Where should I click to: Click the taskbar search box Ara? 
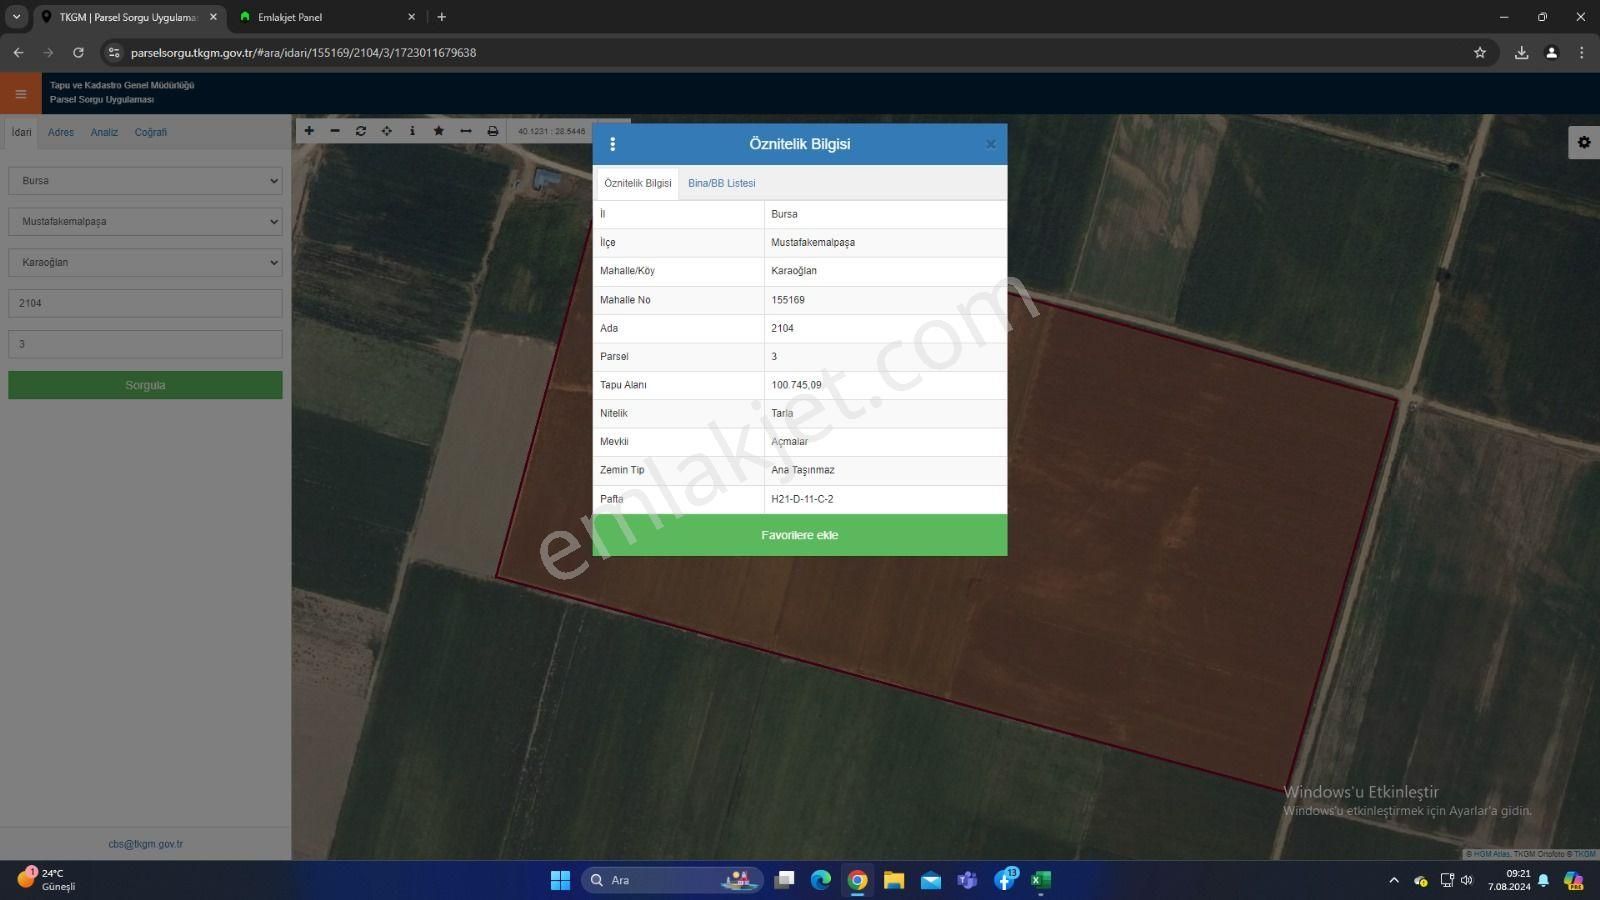tap(672, 880)
